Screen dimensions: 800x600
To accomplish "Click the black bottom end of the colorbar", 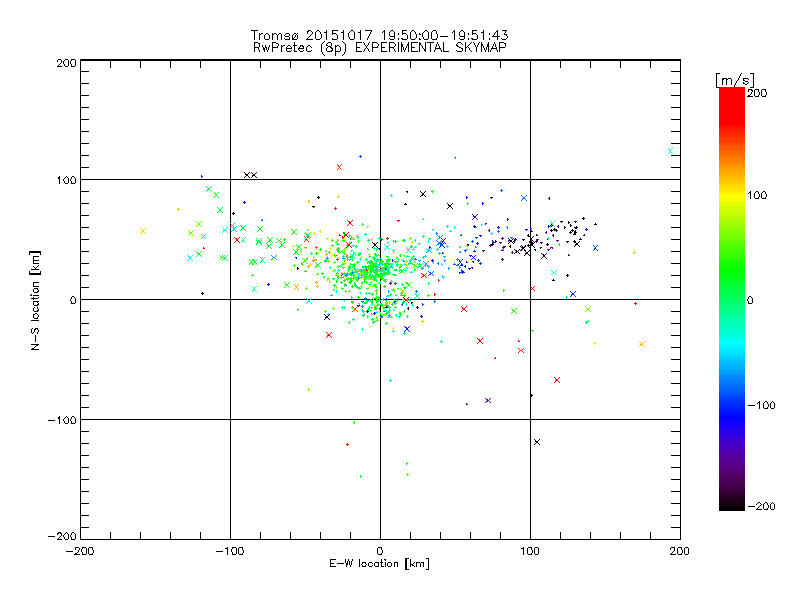I will [x=732, y=503].
